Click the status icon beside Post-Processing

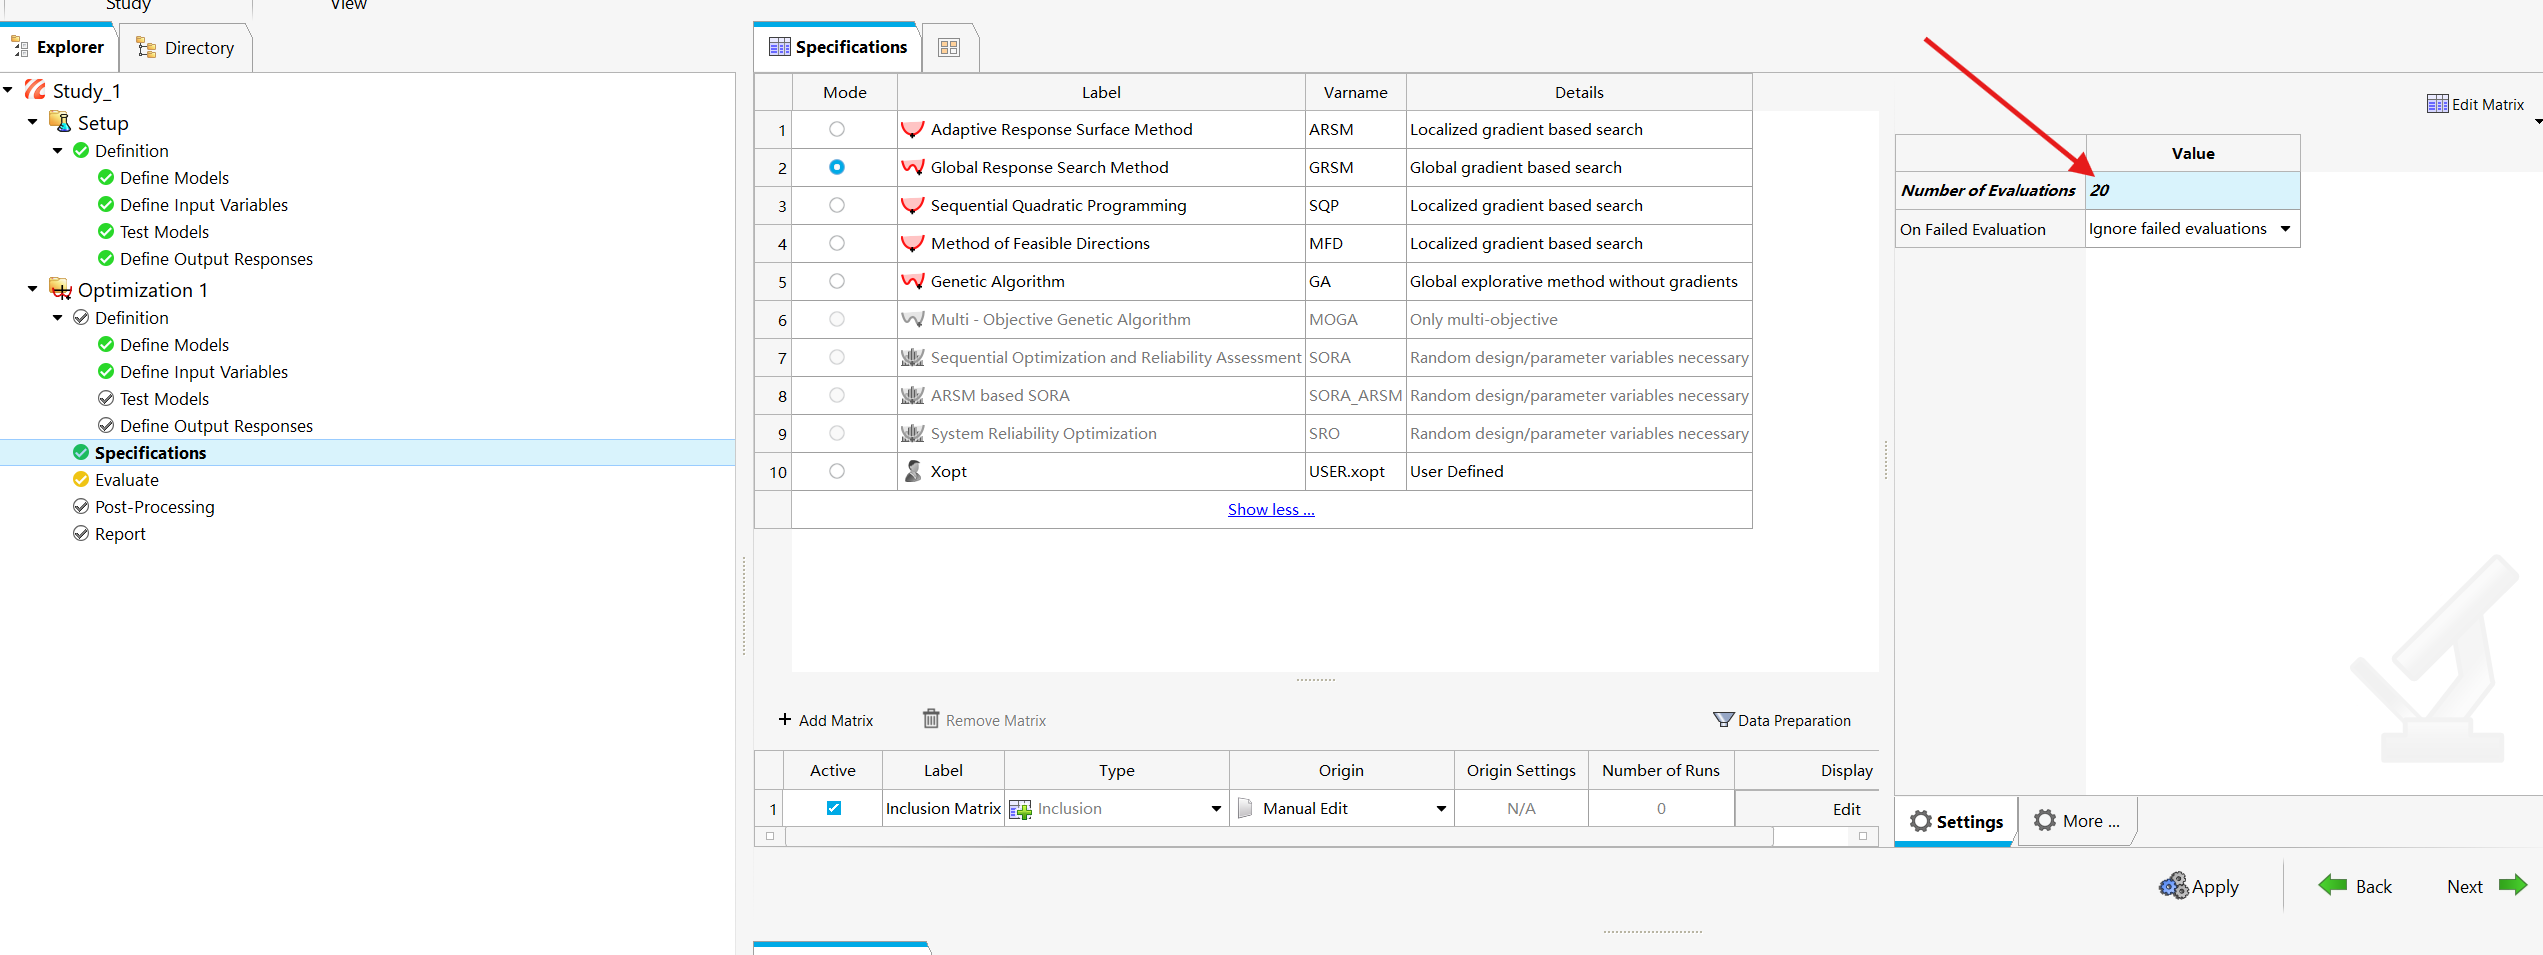coord(81,506)
